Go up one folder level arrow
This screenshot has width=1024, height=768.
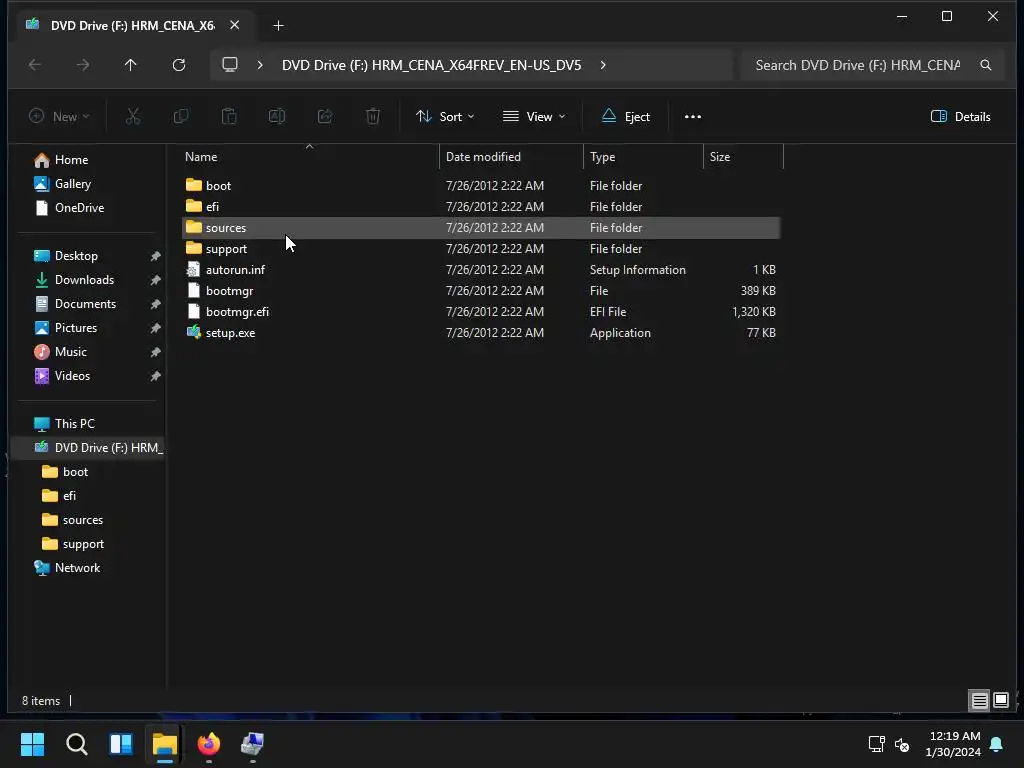click(131, 65)
